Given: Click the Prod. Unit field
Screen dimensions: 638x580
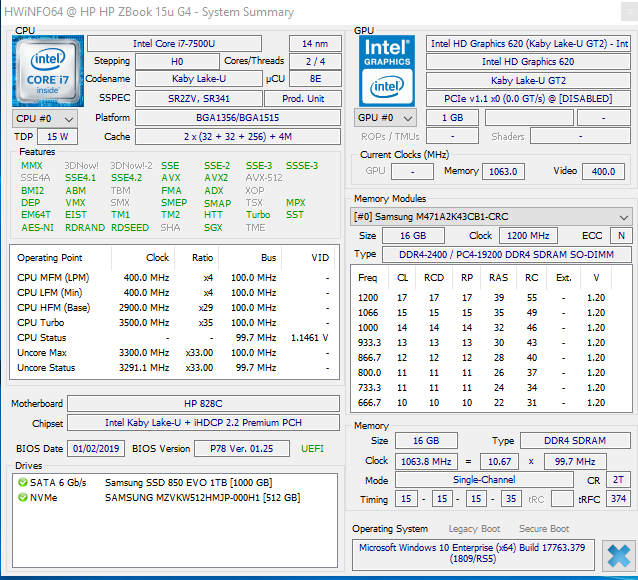Looking at the screenshot, I should click(x=303, y=98).
